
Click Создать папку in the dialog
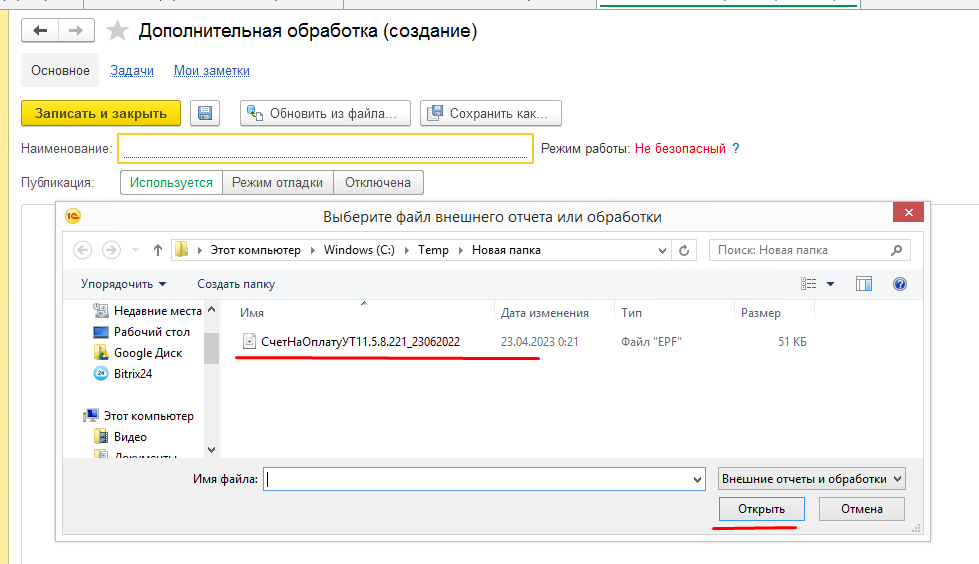click(236, 284)
